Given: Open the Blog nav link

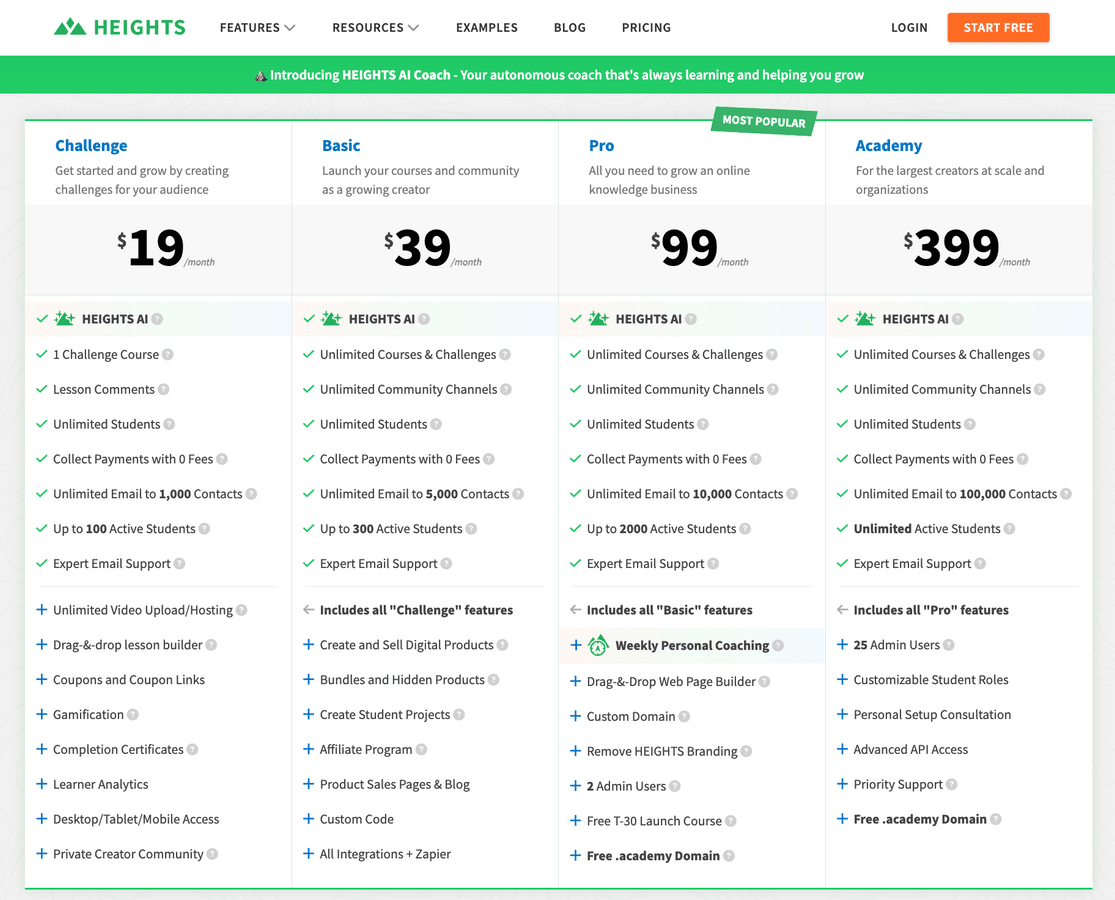Looking at the screenshot, I should [570, 28].
